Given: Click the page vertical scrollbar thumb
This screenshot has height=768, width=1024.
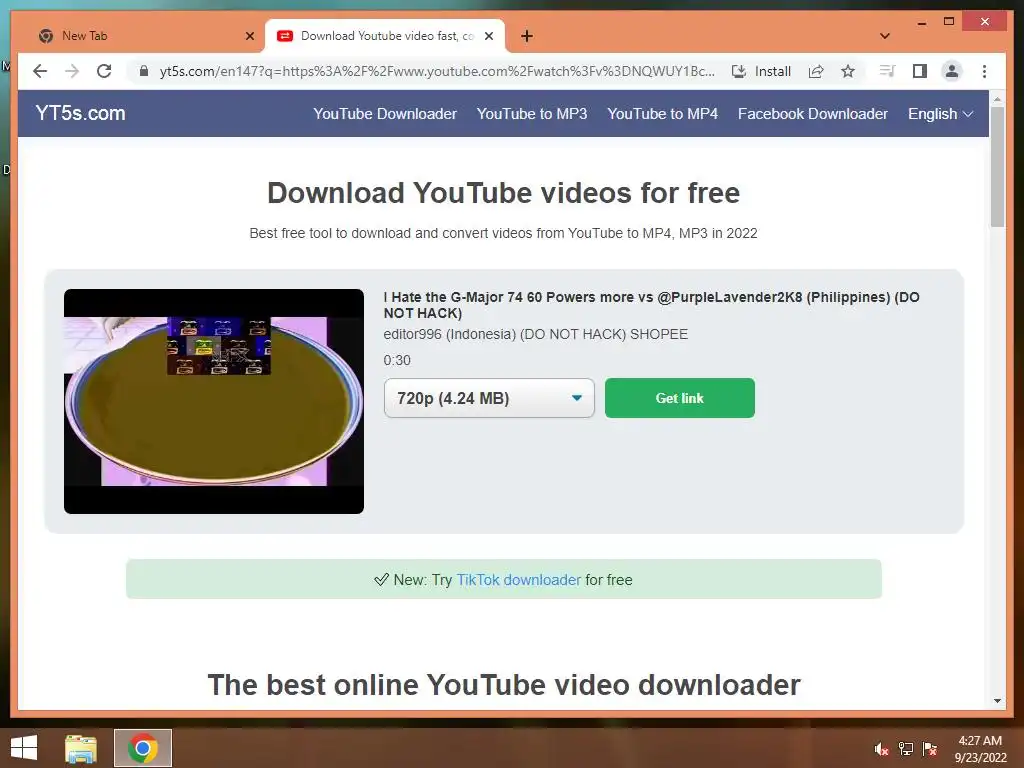Looking at the screenshot, I should (997, 167).
